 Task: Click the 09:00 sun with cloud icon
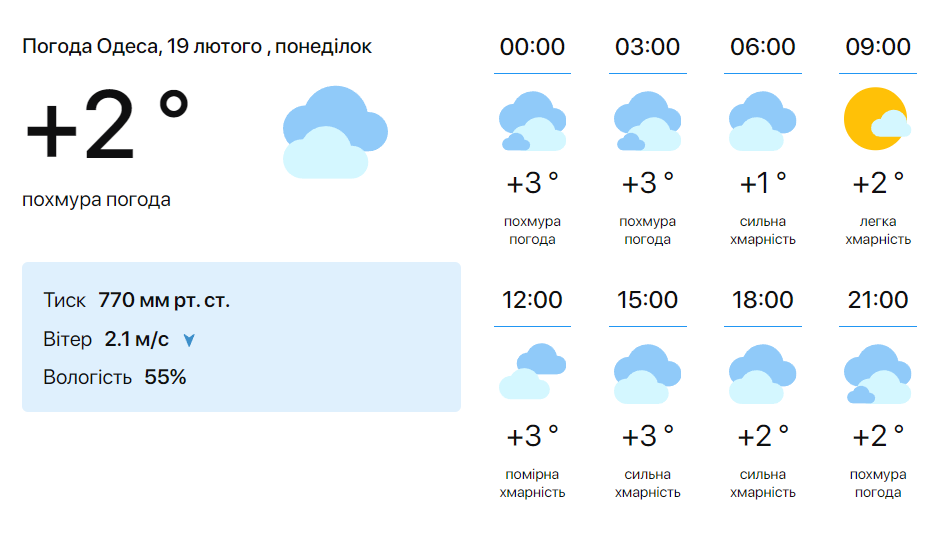point(877,119)
